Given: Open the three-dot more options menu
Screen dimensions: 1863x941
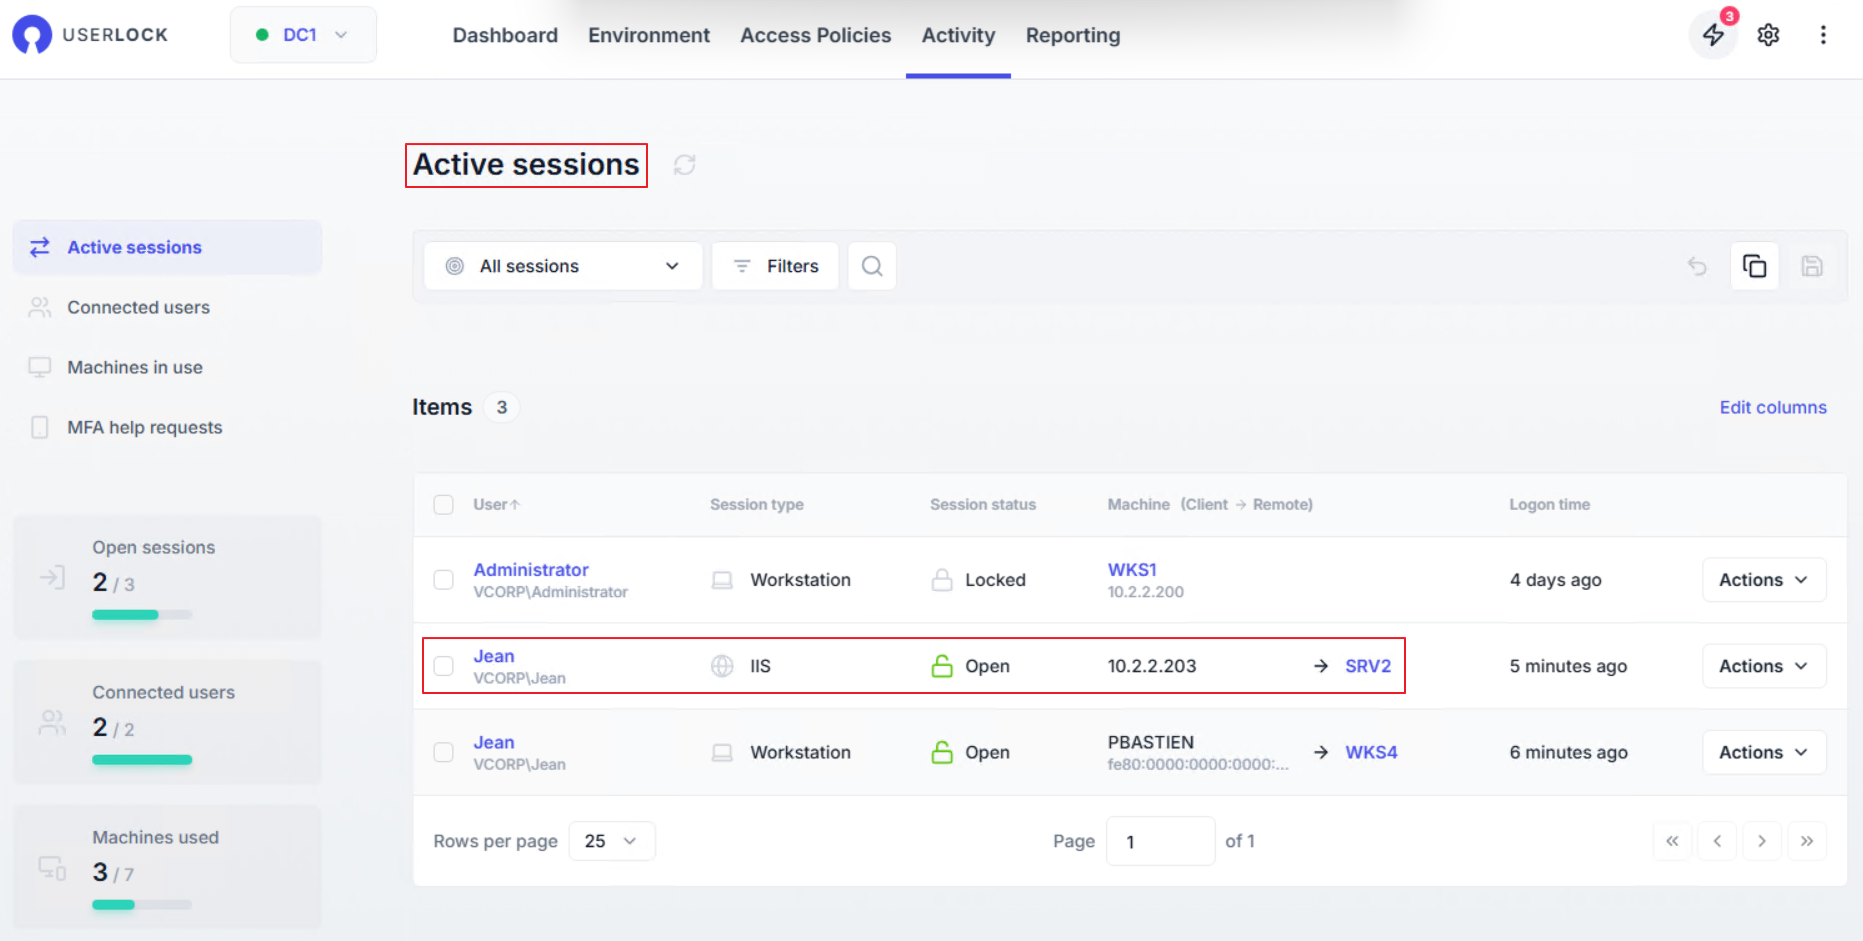Looking at the screenshot, I should pos(1823,35).
